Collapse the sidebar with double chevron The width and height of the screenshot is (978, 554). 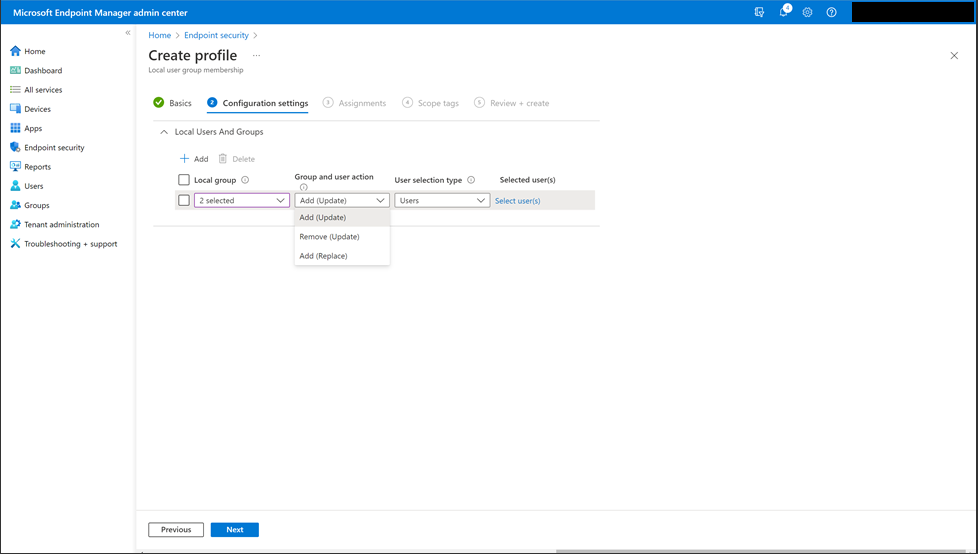click(128, 32)
